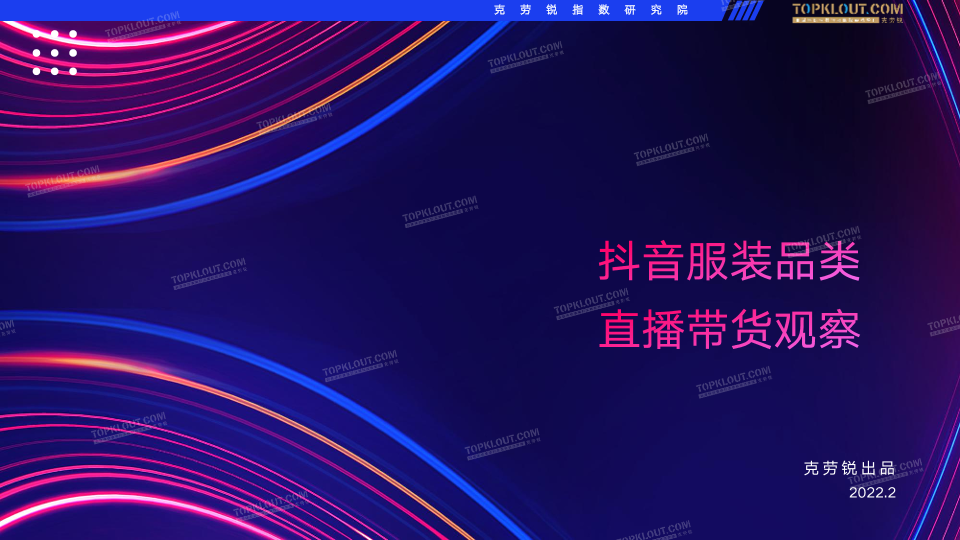Click the title line 抖音服装品类
960x540 pixels.
[729, 262]
